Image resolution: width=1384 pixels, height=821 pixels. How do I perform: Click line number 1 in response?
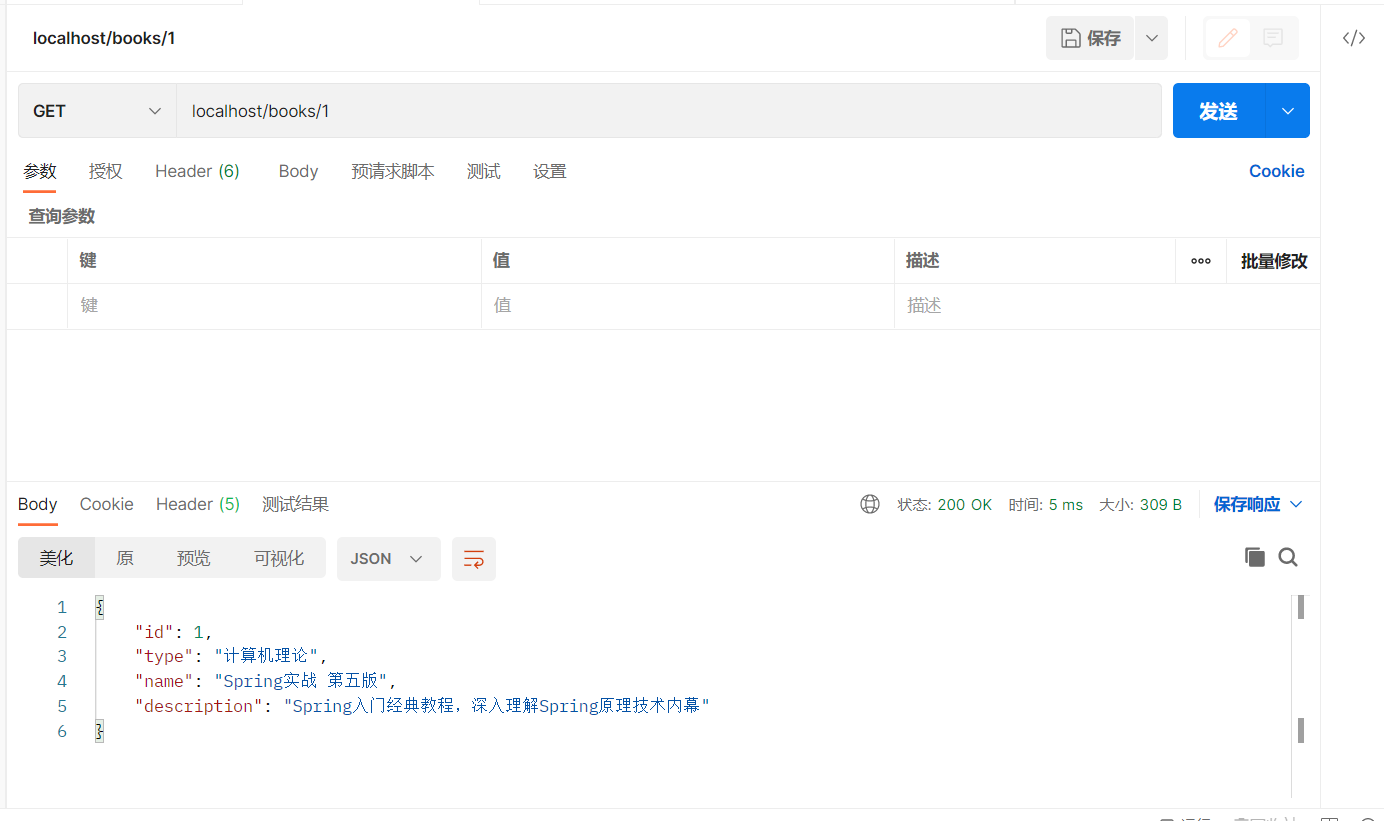[x=62, y=607]
